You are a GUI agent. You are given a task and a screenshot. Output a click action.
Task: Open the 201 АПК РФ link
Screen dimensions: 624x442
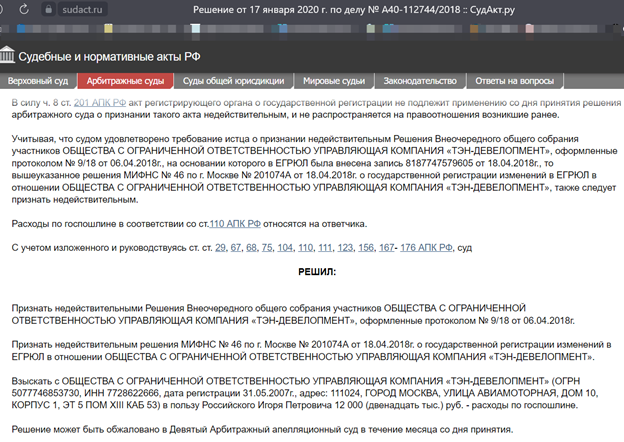coord(106,102)
